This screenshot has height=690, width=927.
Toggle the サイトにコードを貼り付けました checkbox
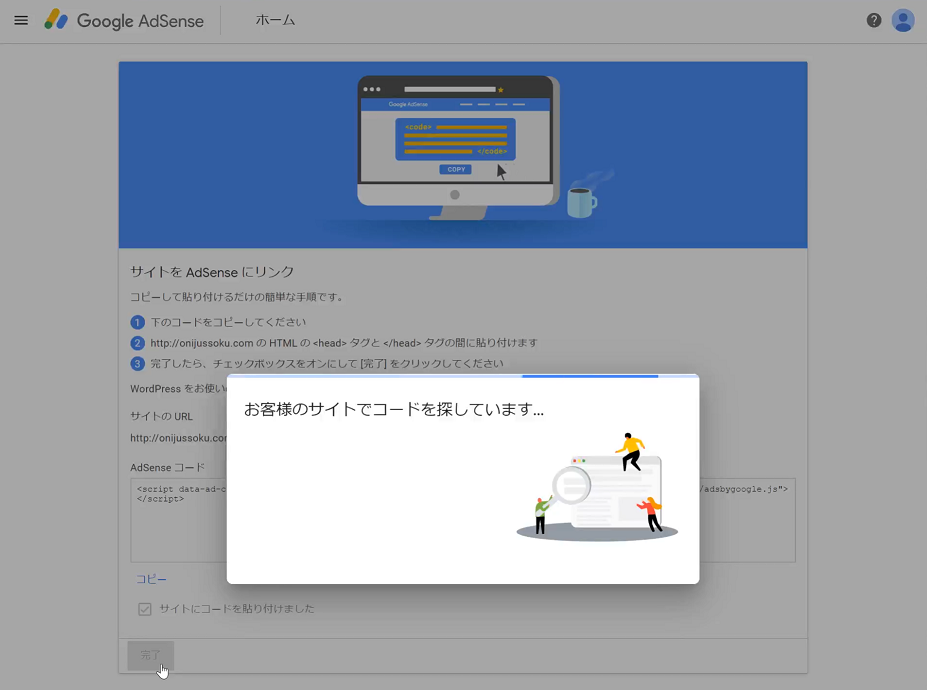(x=145, y=609)
